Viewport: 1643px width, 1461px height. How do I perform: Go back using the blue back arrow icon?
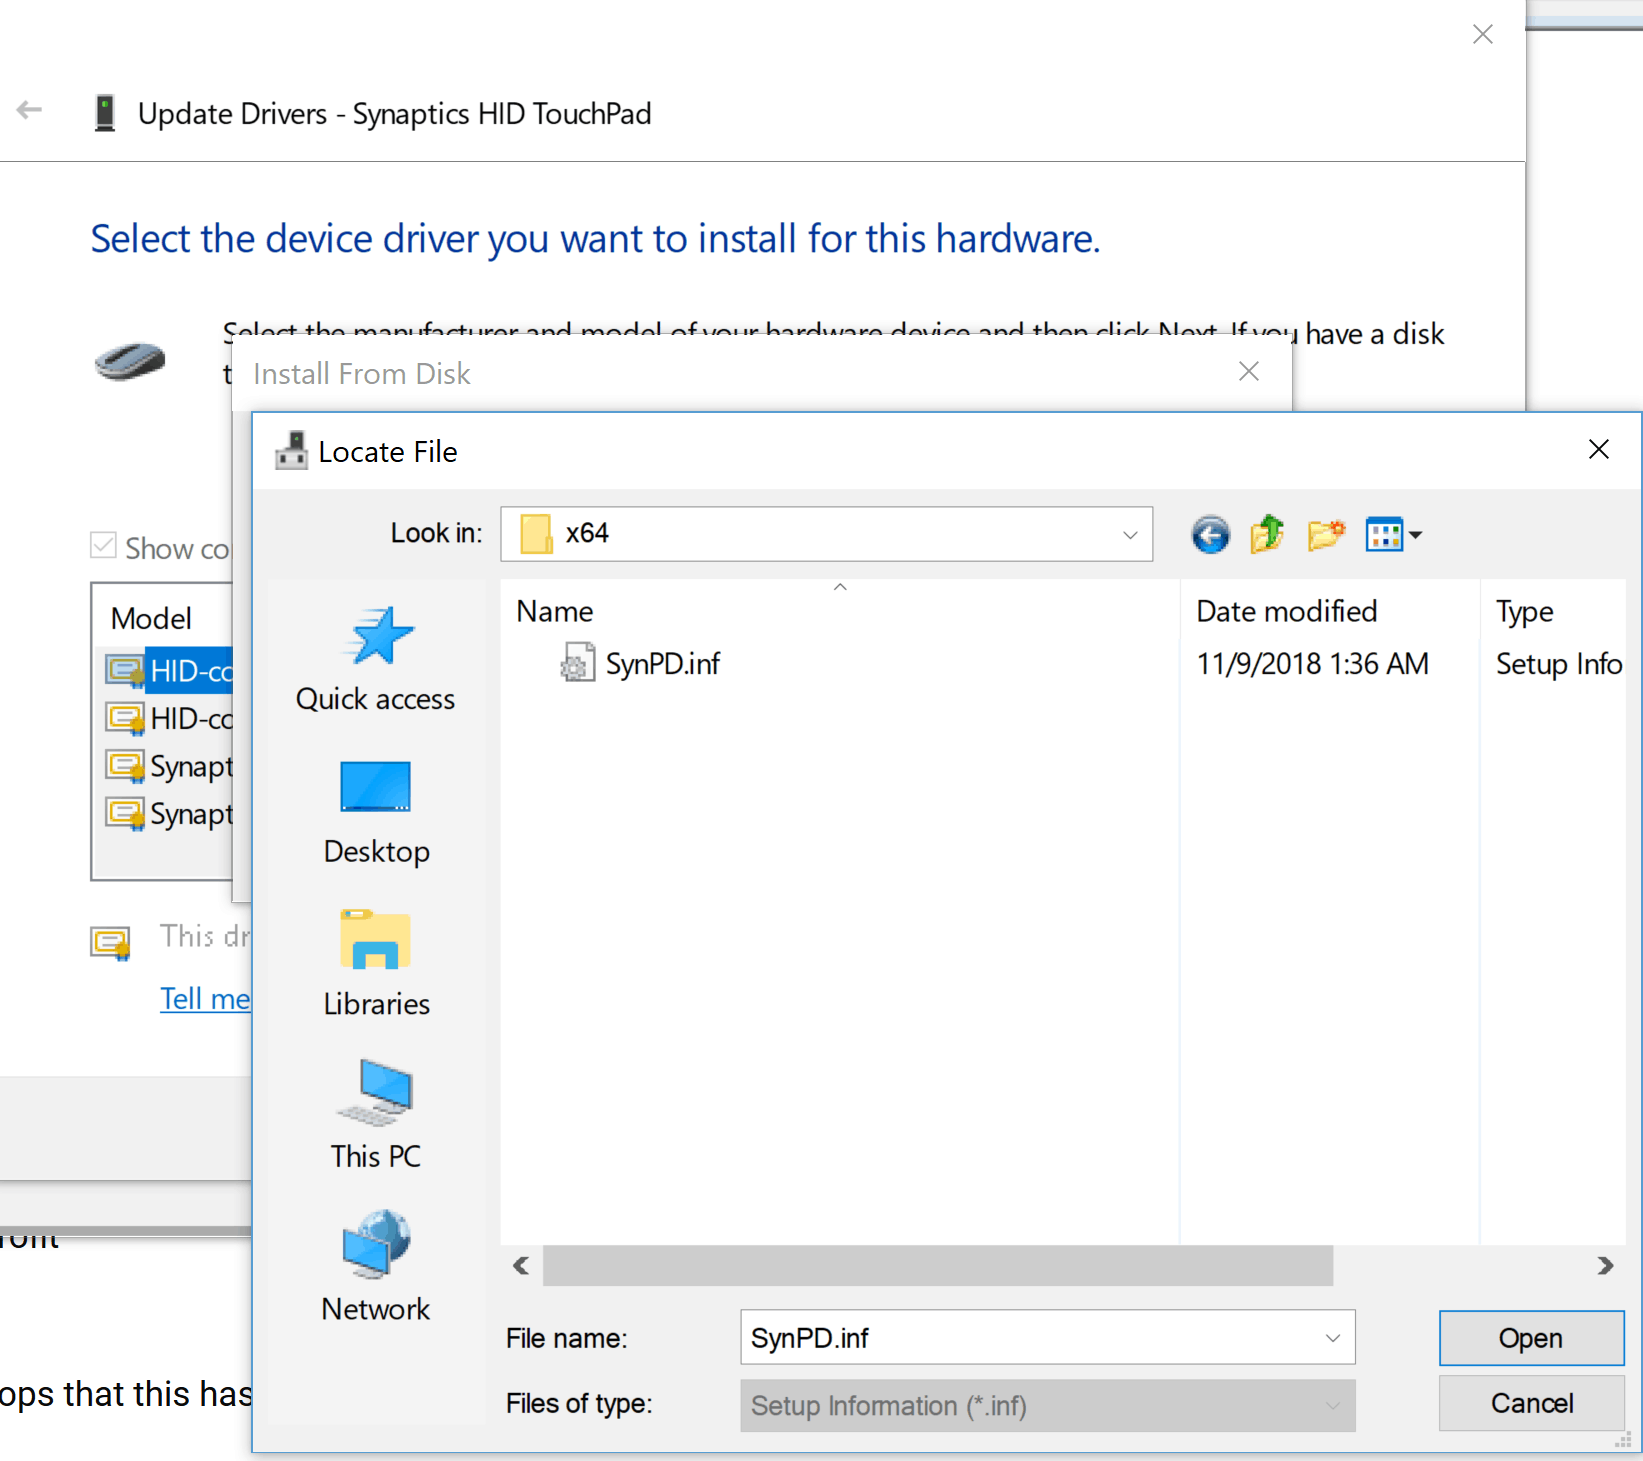pos(1210,535)
